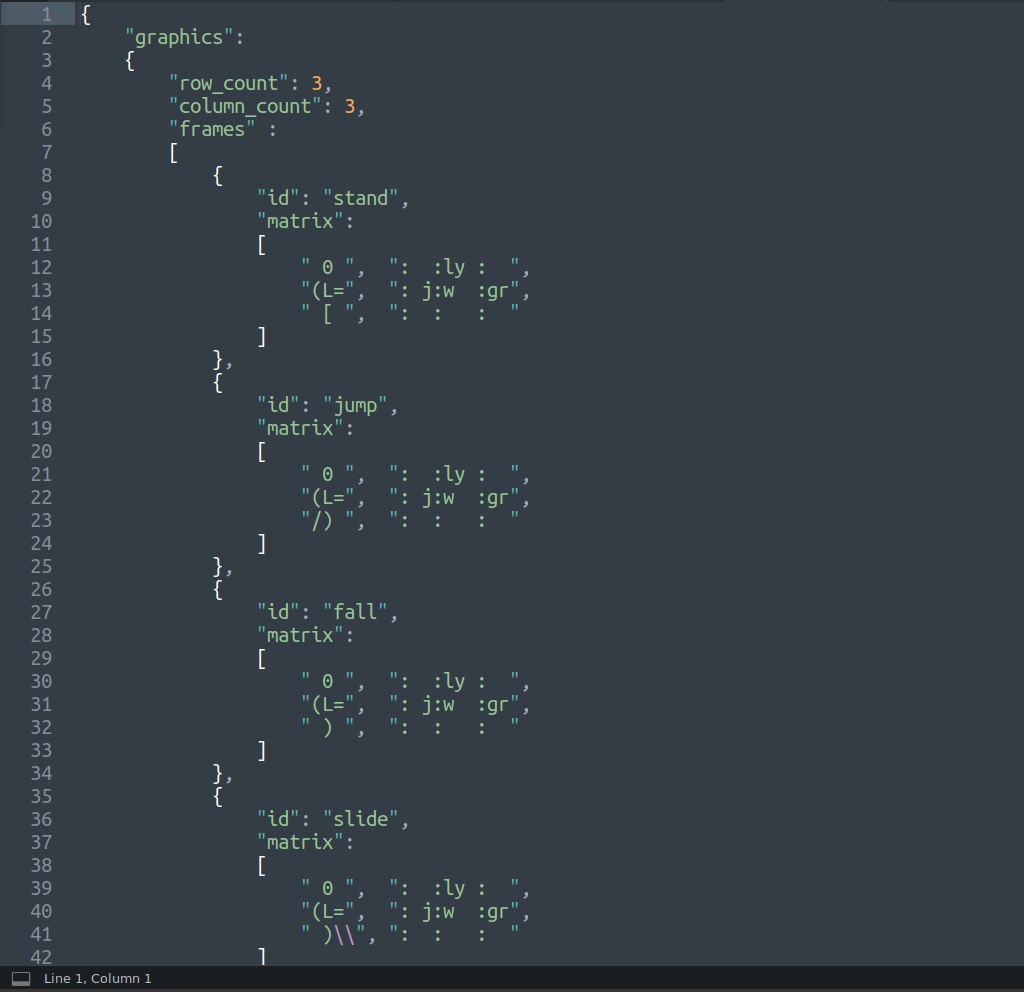Click the " [ " string on line 14

pyautogui.click(x=328, y=313)
